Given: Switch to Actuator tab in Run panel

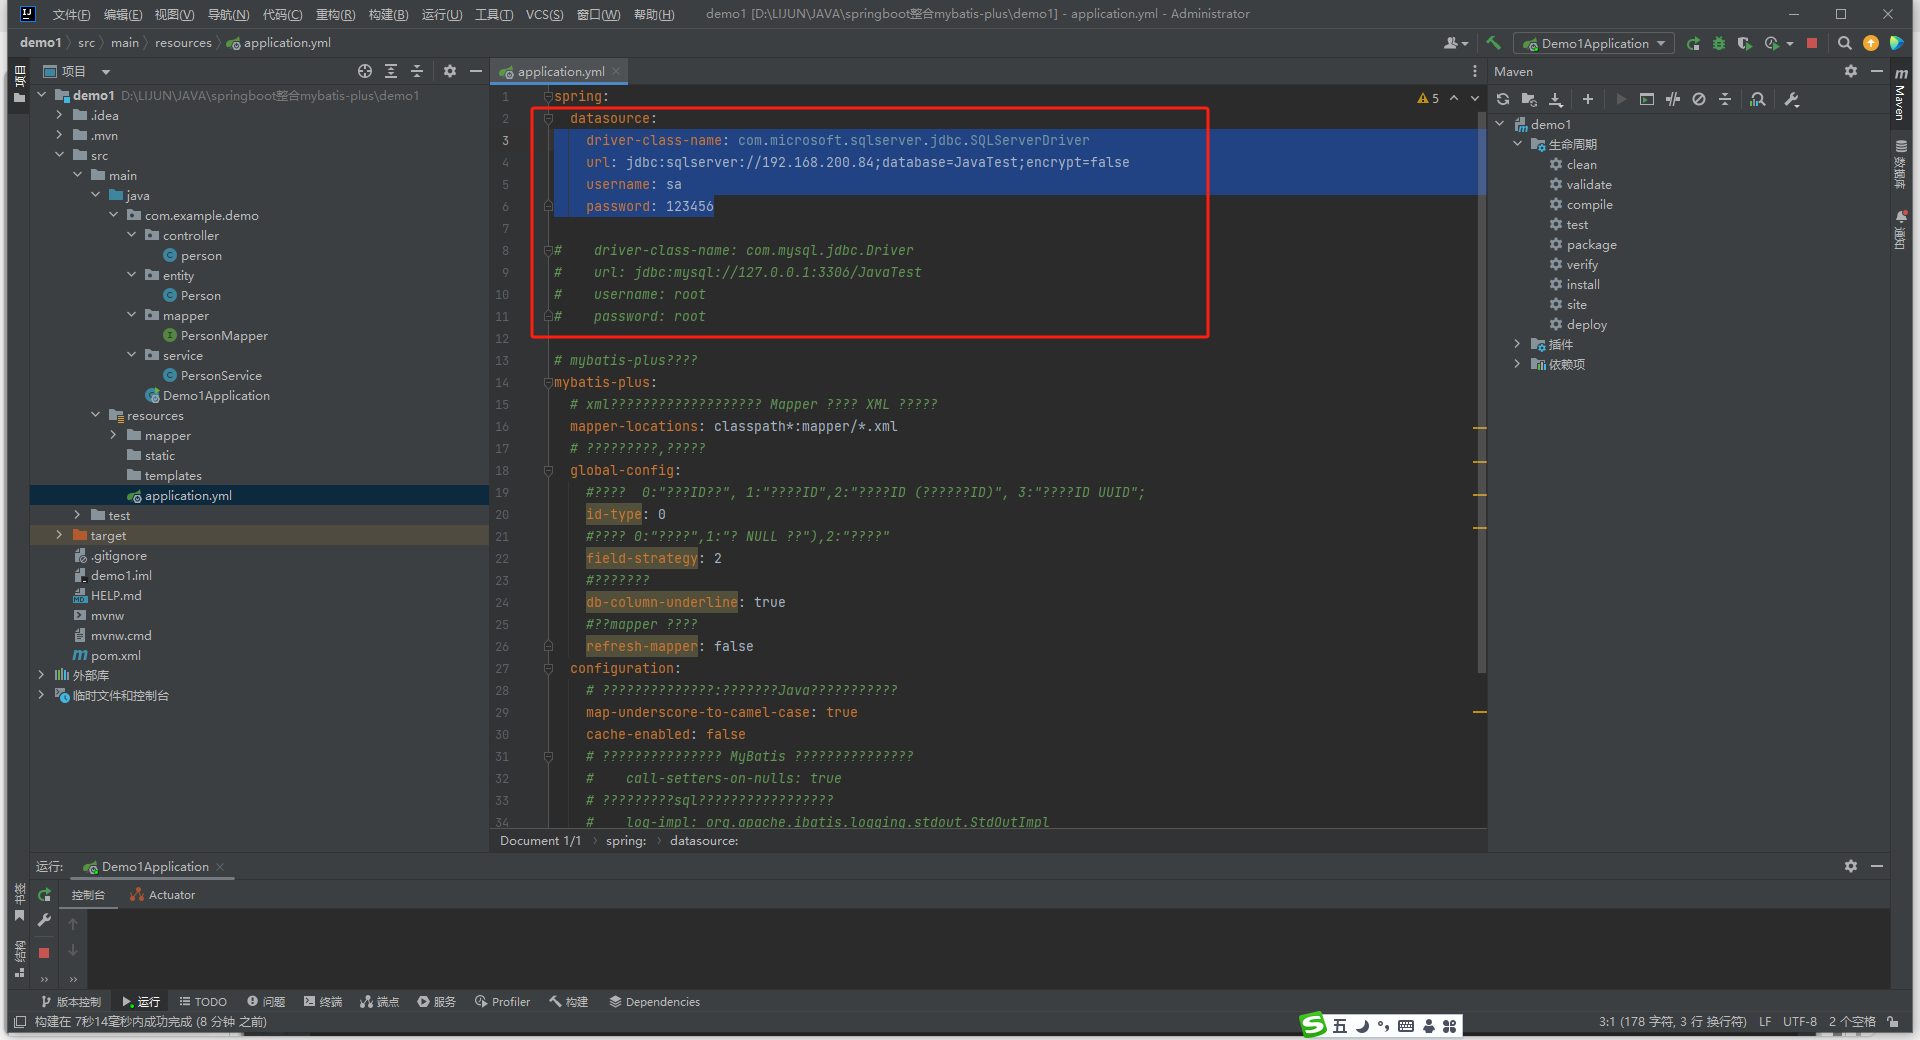Looking at the screenshot, I should (x=163, y=895).
